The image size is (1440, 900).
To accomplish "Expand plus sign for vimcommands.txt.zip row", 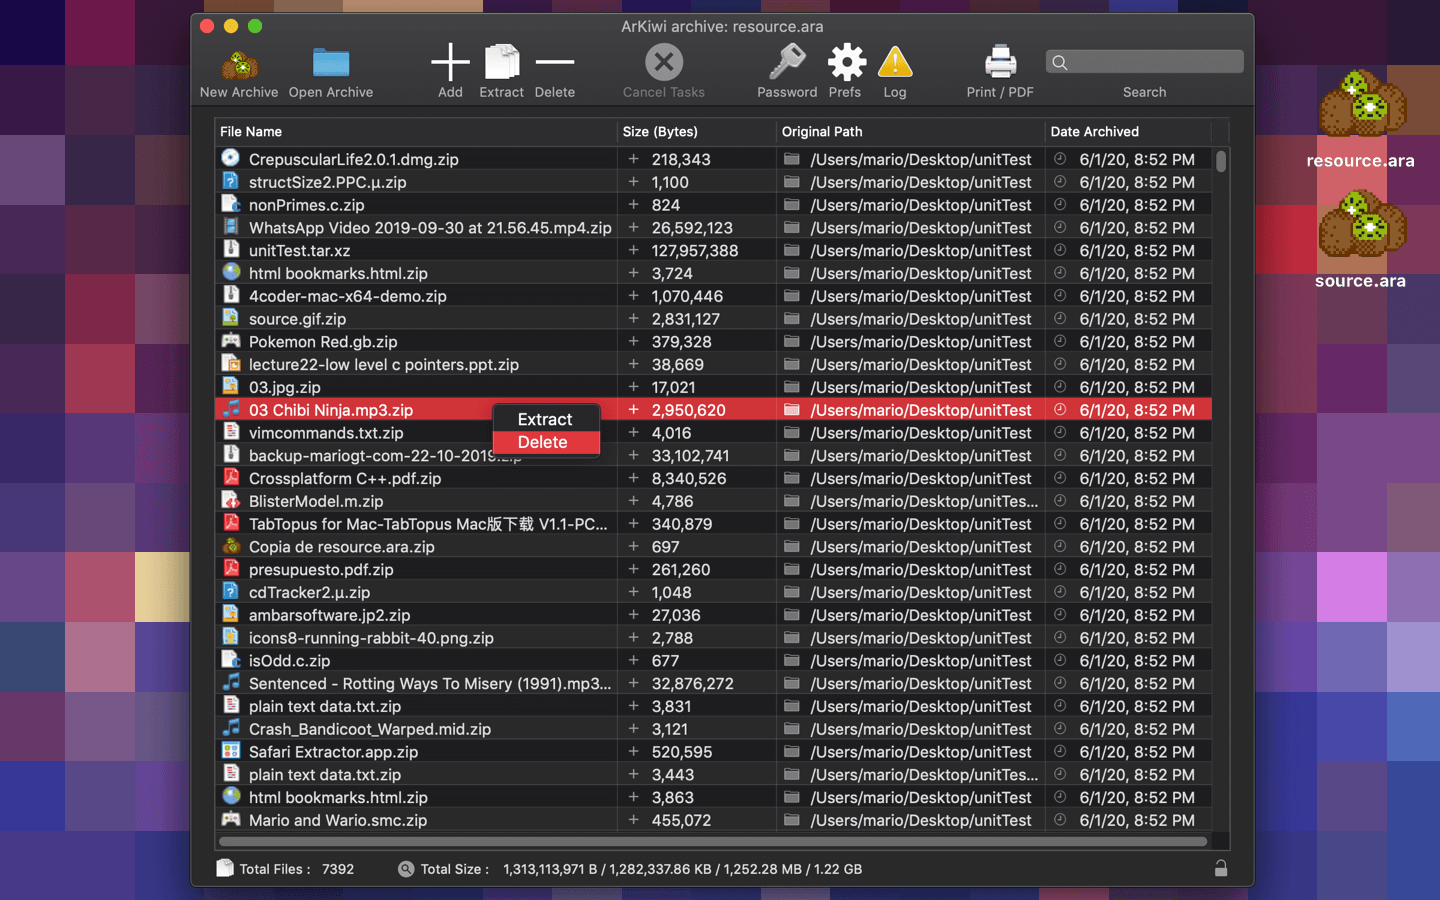I will pyautogui.click(x=633, y=433).
